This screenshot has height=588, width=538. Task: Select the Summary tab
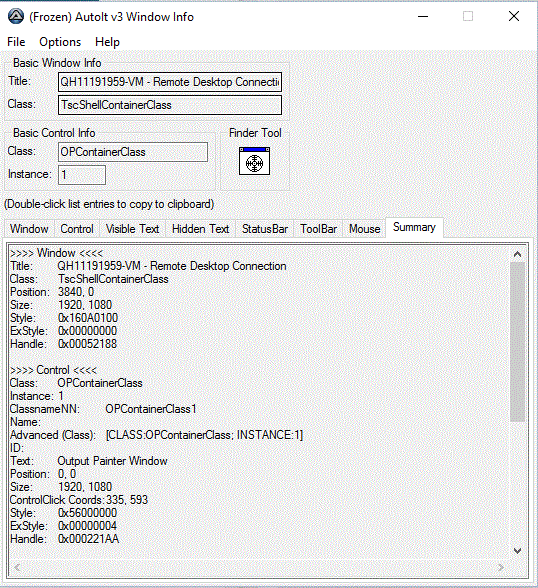tap(414, 227)
